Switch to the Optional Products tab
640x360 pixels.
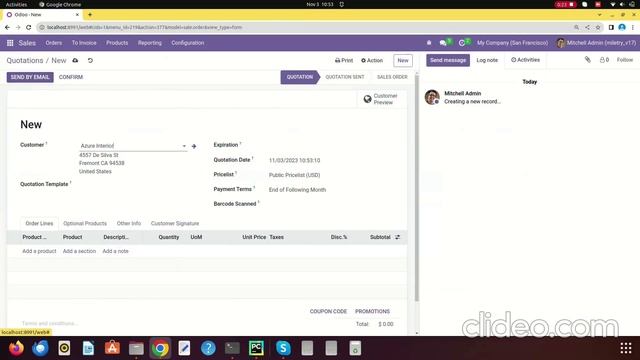point(85,224)
